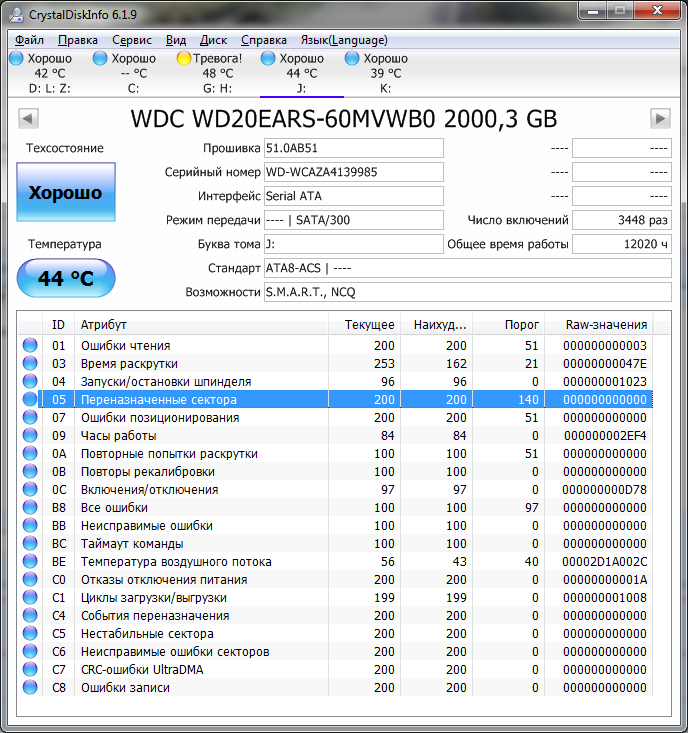Click status icon for BC Таймаут команды

click(30, 543)
